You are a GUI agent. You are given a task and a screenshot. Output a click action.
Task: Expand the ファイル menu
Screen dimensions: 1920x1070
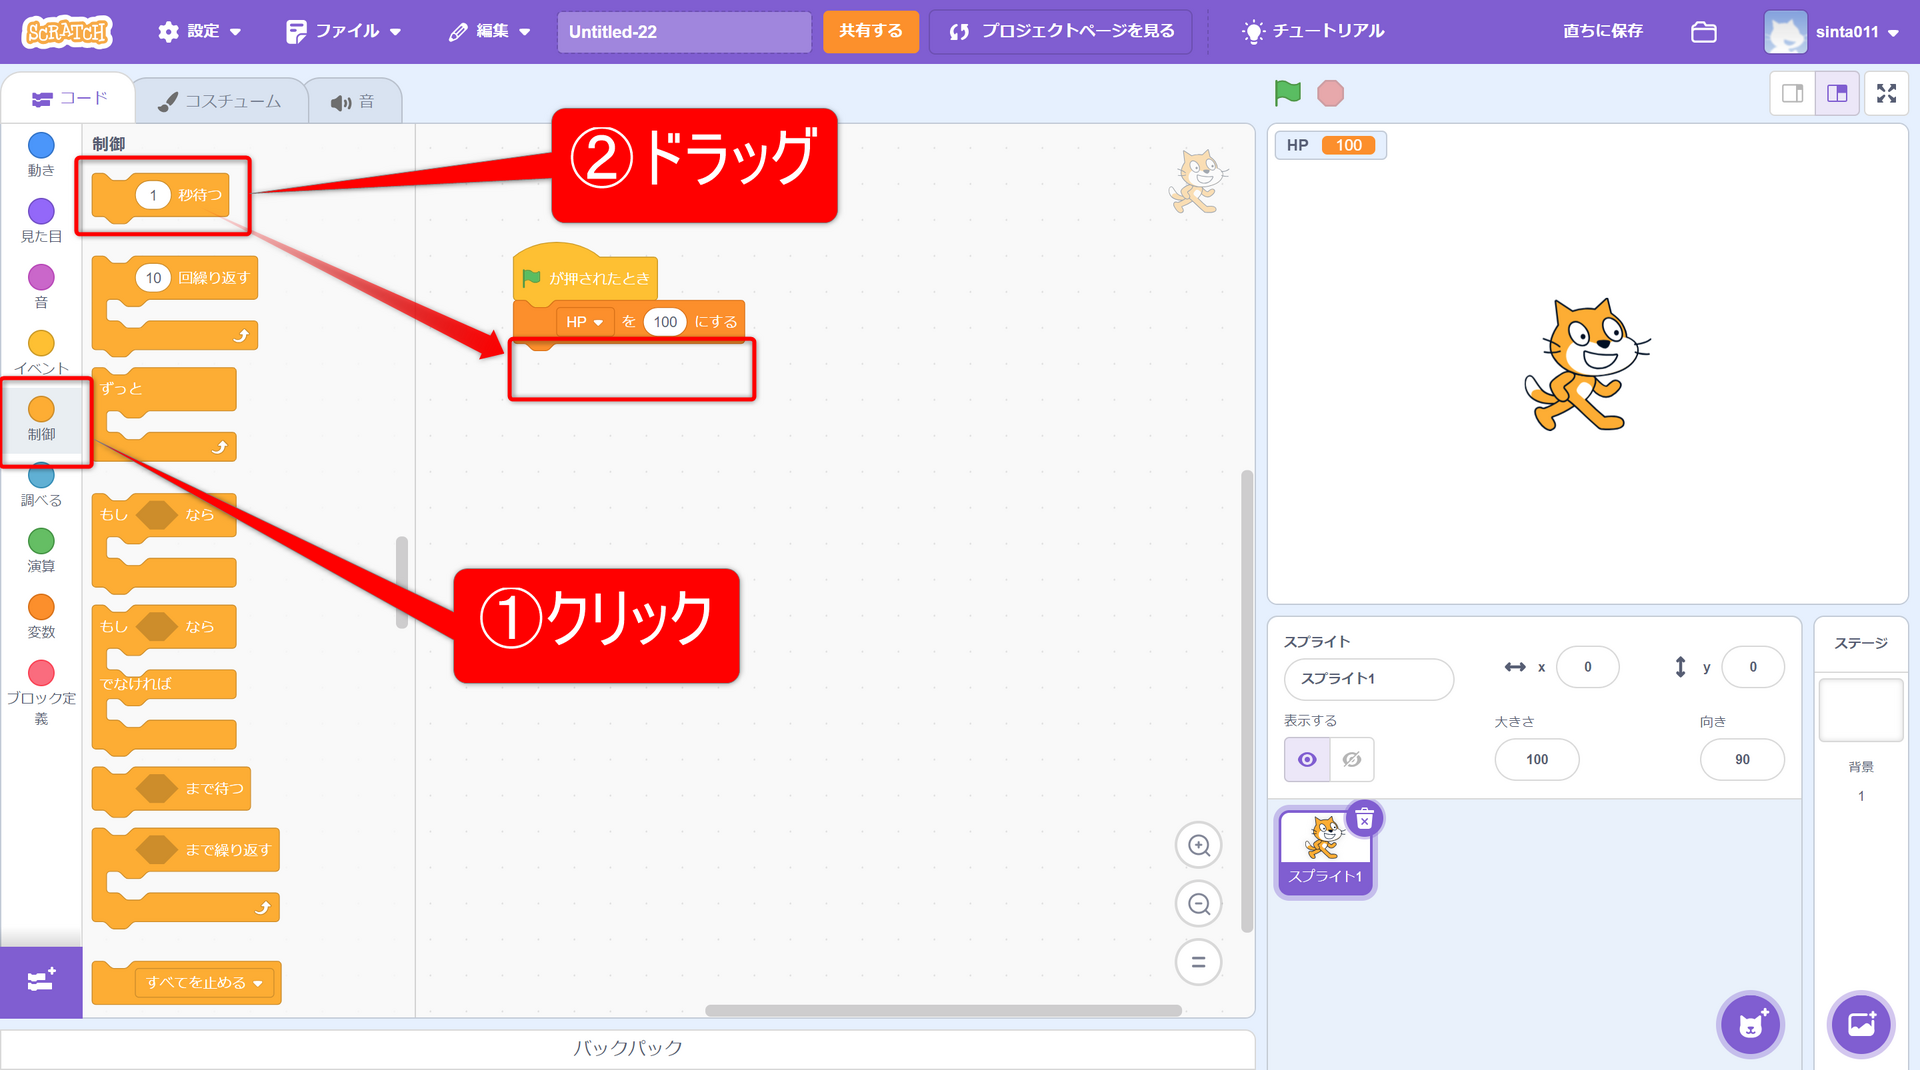click(x=343, y=32)
